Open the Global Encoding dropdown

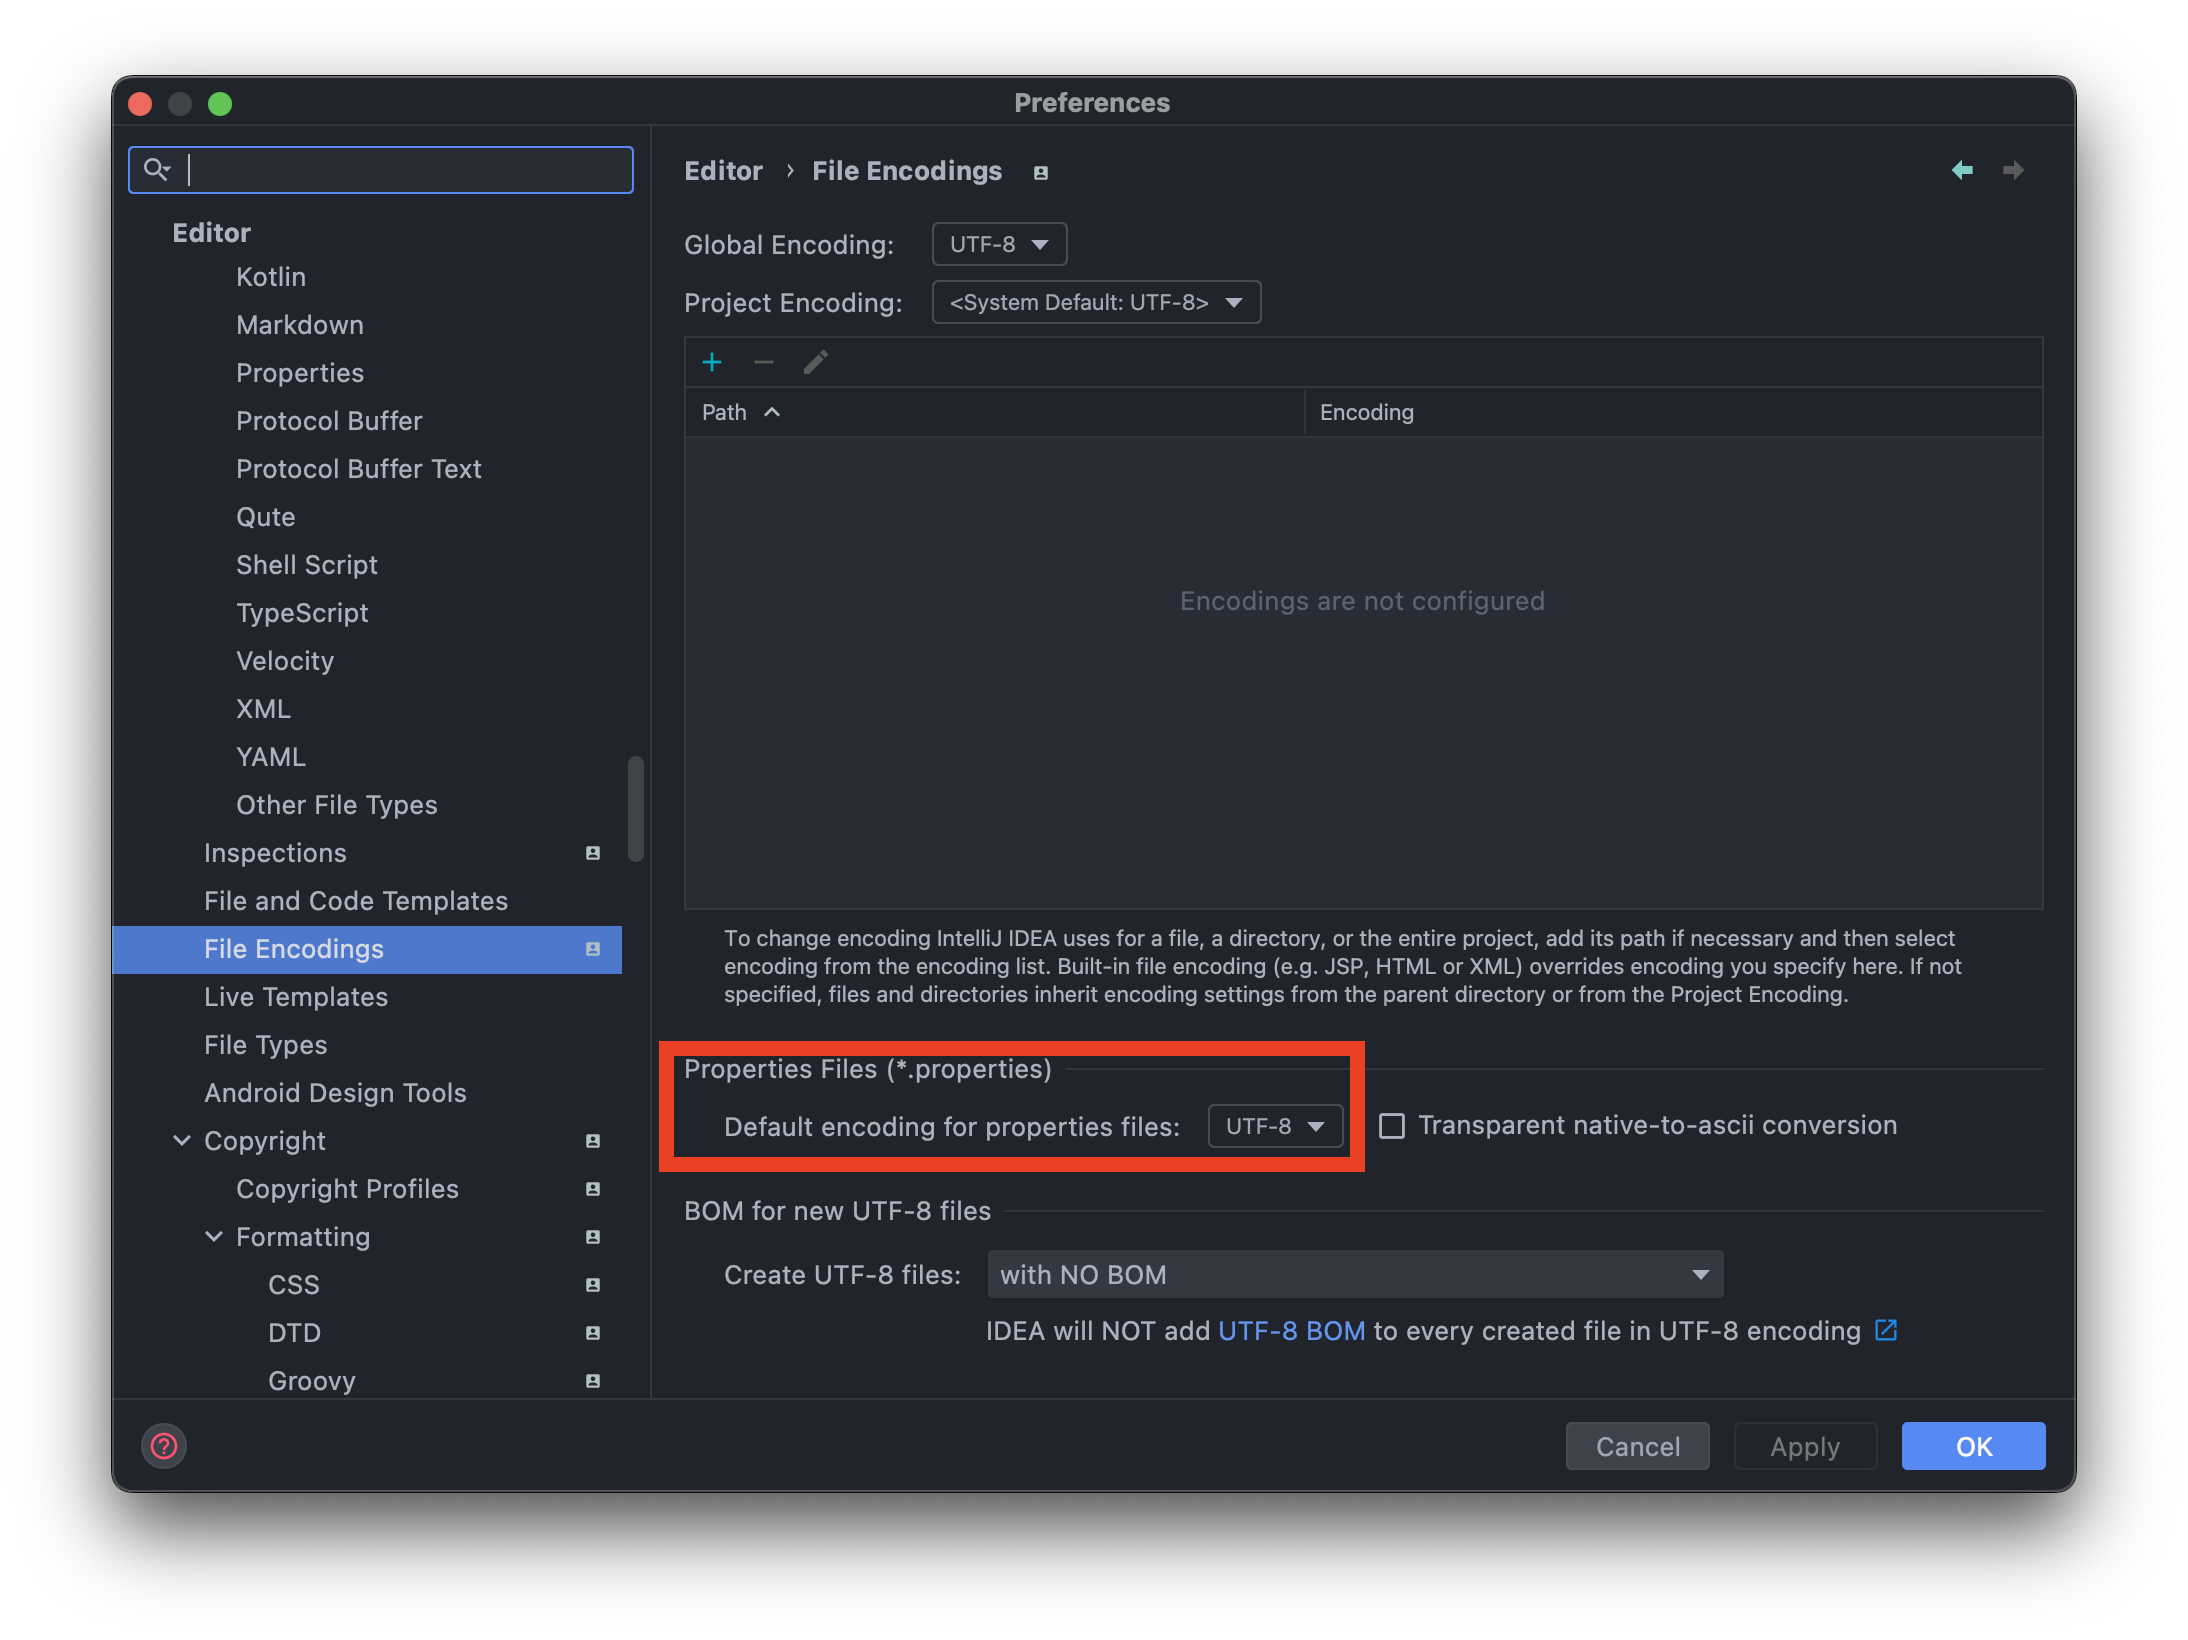coord(999,244)
